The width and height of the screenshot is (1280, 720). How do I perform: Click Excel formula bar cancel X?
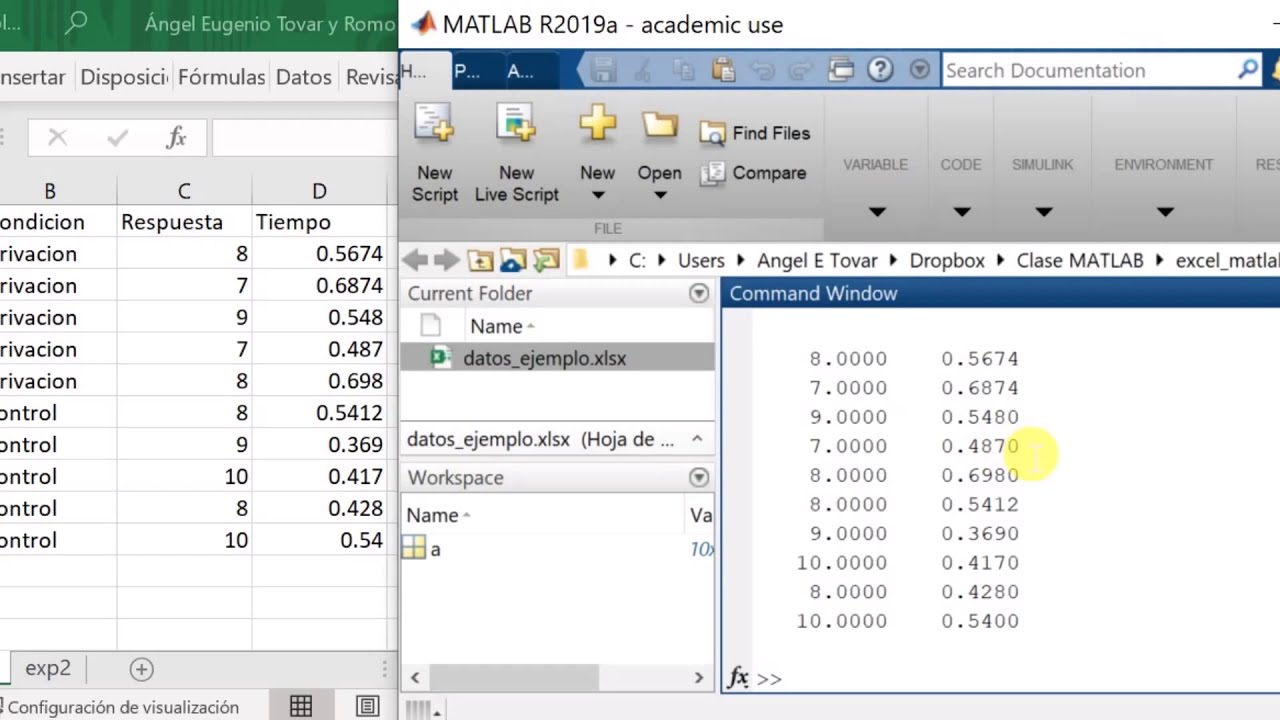click(x=57, y=138)
